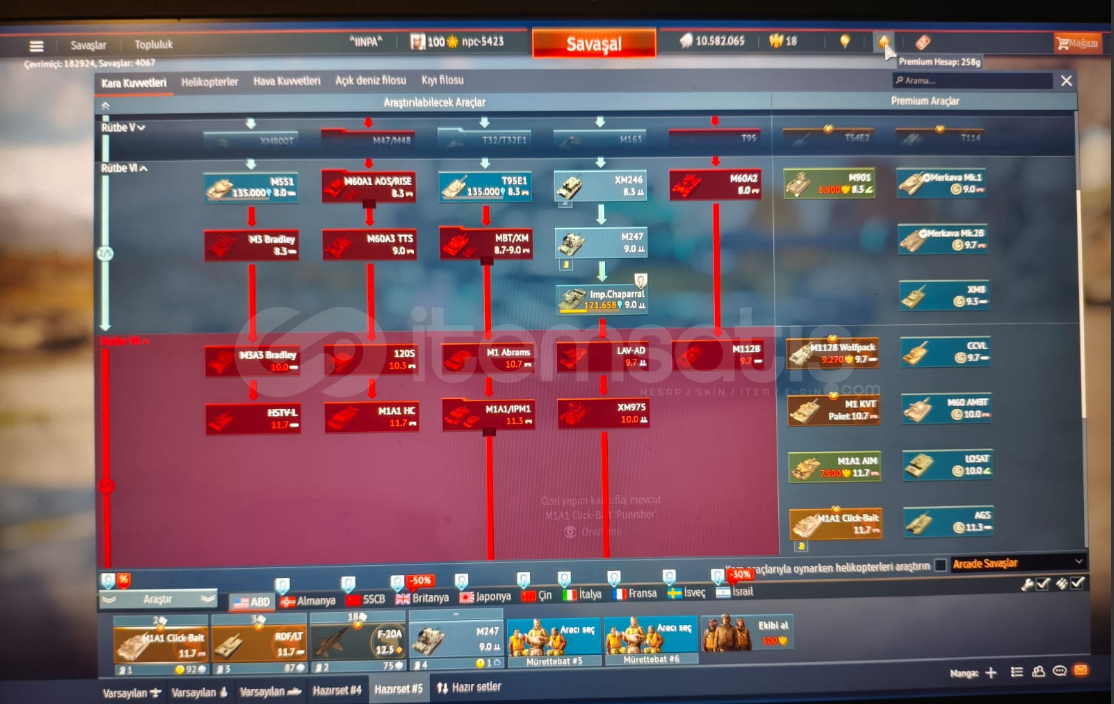Close the research tree window
The width and height of the screenshot is (1114, 704).
pos(1066,81)
